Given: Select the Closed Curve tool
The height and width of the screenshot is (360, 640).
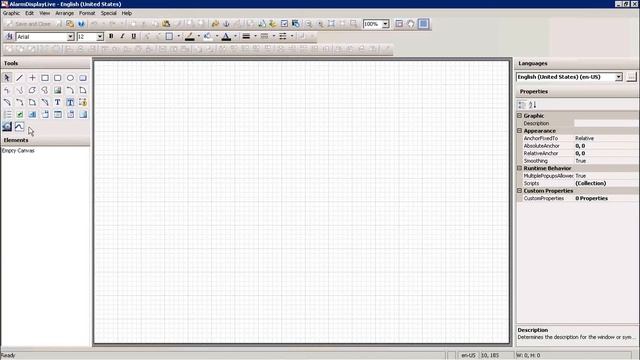Looking at the screenshot, I should click(45, 90).
